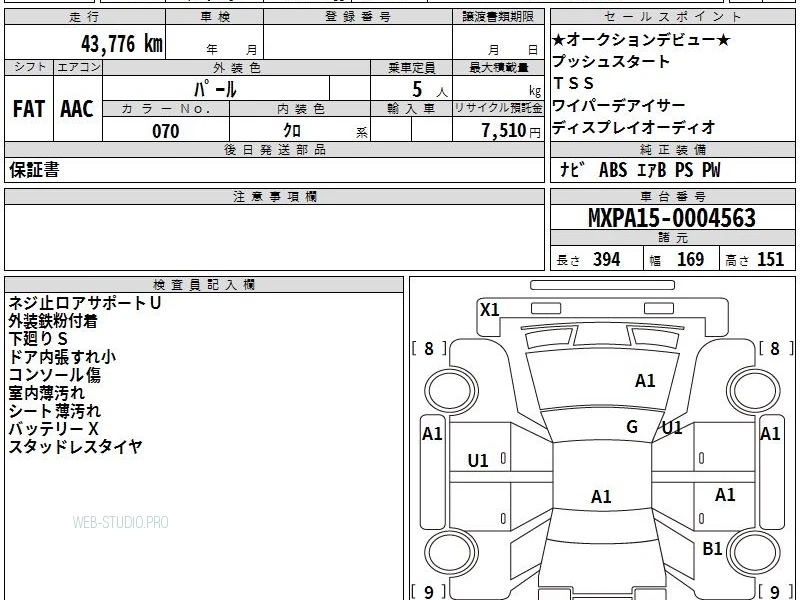
Task: Click the リサイクル預託金 header
Action: [498, 109]
